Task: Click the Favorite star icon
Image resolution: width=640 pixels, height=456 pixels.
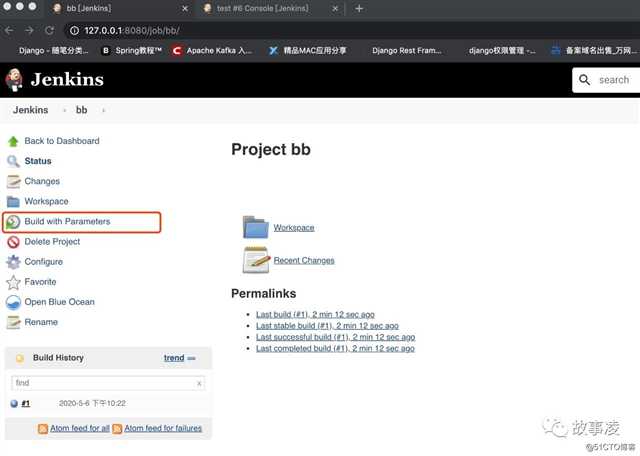Action: [13, 282]
